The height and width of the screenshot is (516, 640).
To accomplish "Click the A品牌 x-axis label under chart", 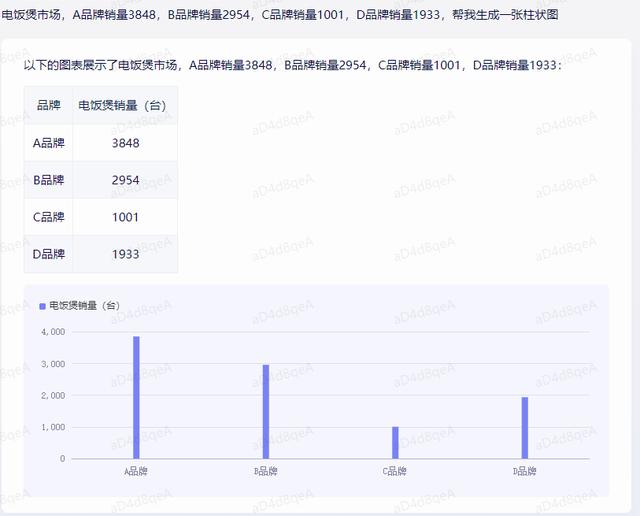I will click(x=136, y=471).
